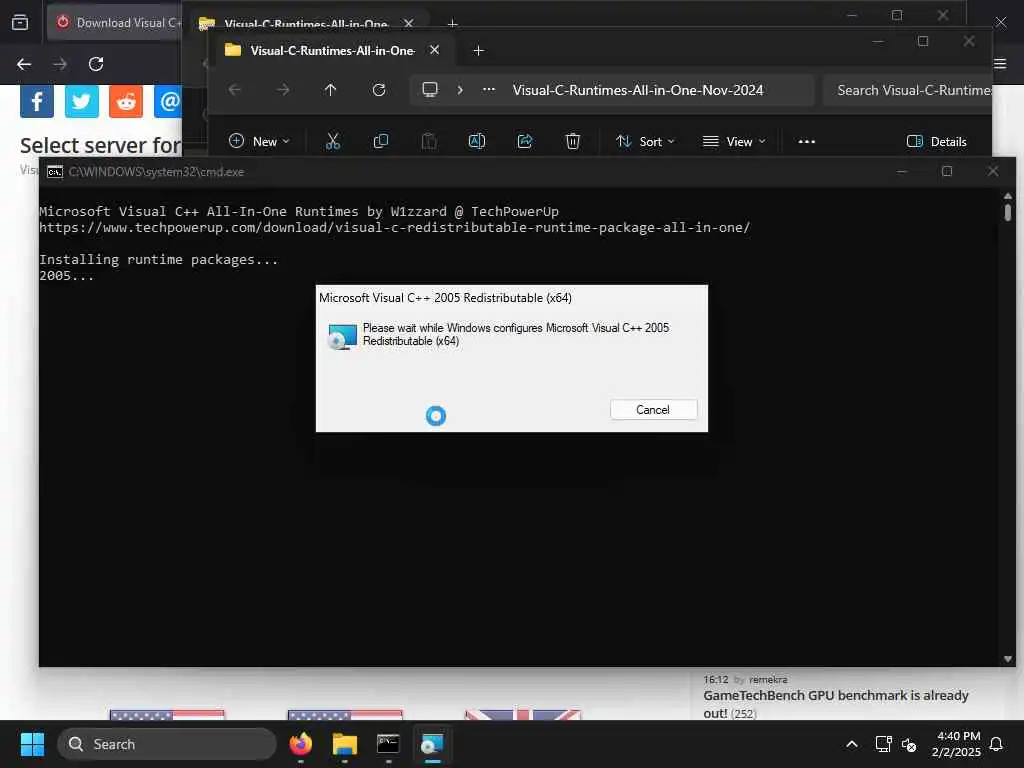This screenshot has height=768, width=1024.
Task: Open the See more ellipsis menu in toolbar
Action: (x=807, y=141)
